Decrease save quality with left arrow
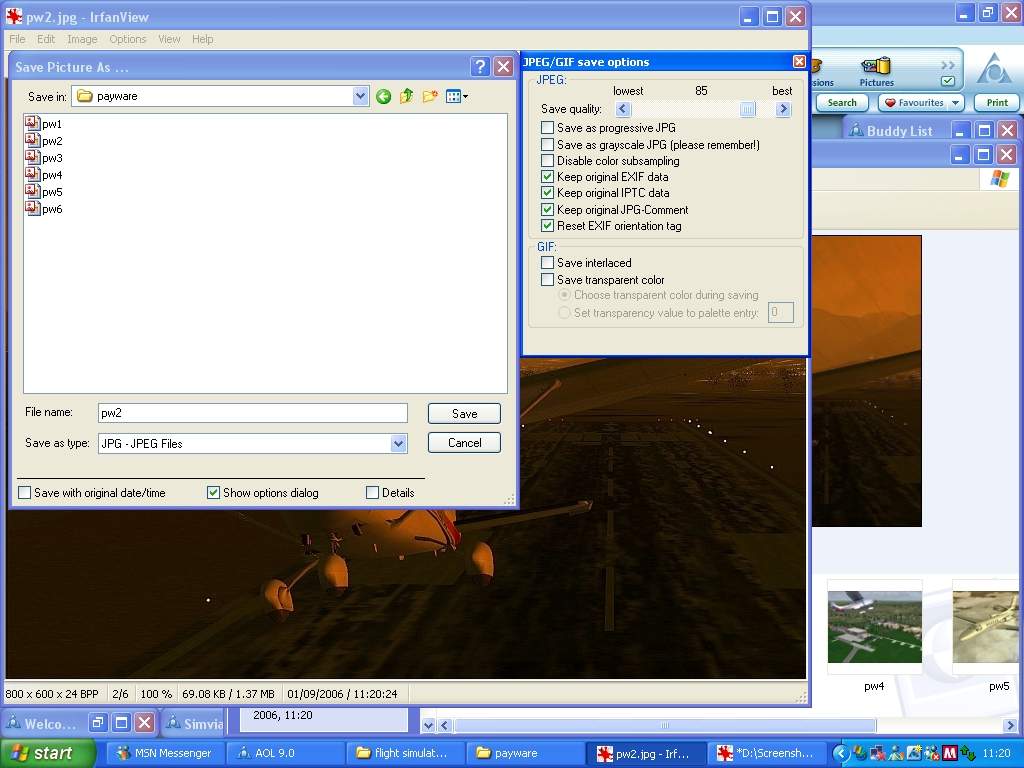 click(623, 109)
